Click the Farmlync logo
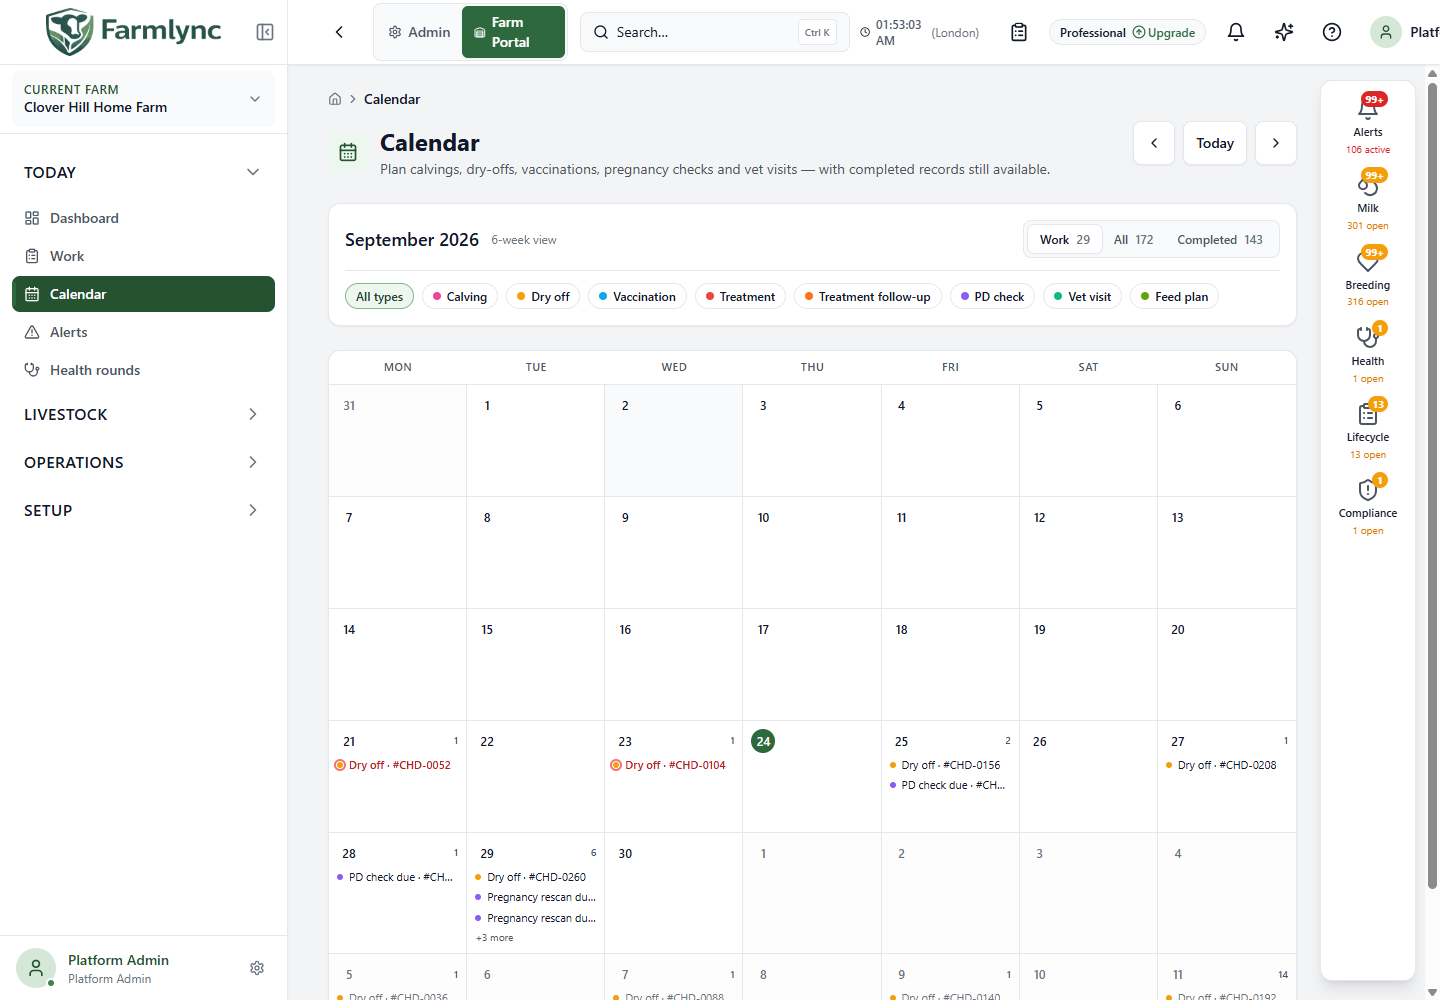 click(x=134, y=31)
